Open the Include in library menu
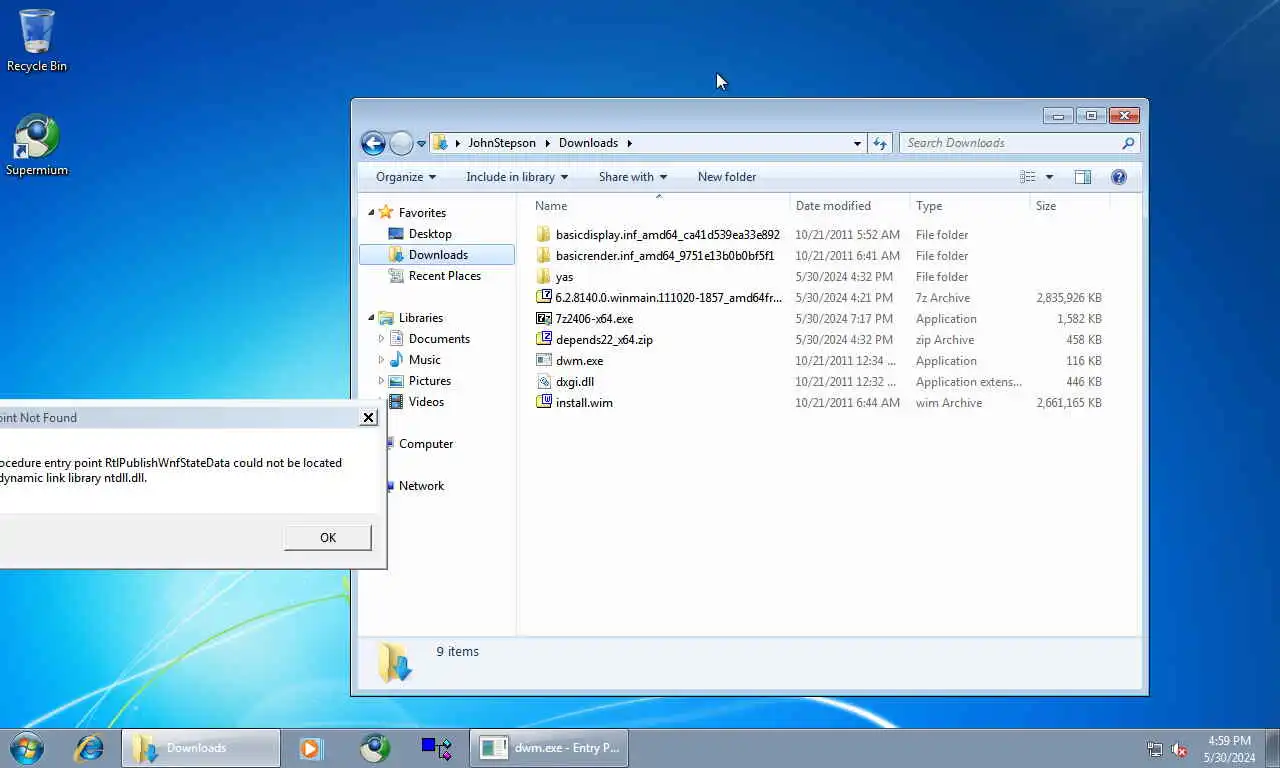 pyautogui.click(x=517, y=177)
